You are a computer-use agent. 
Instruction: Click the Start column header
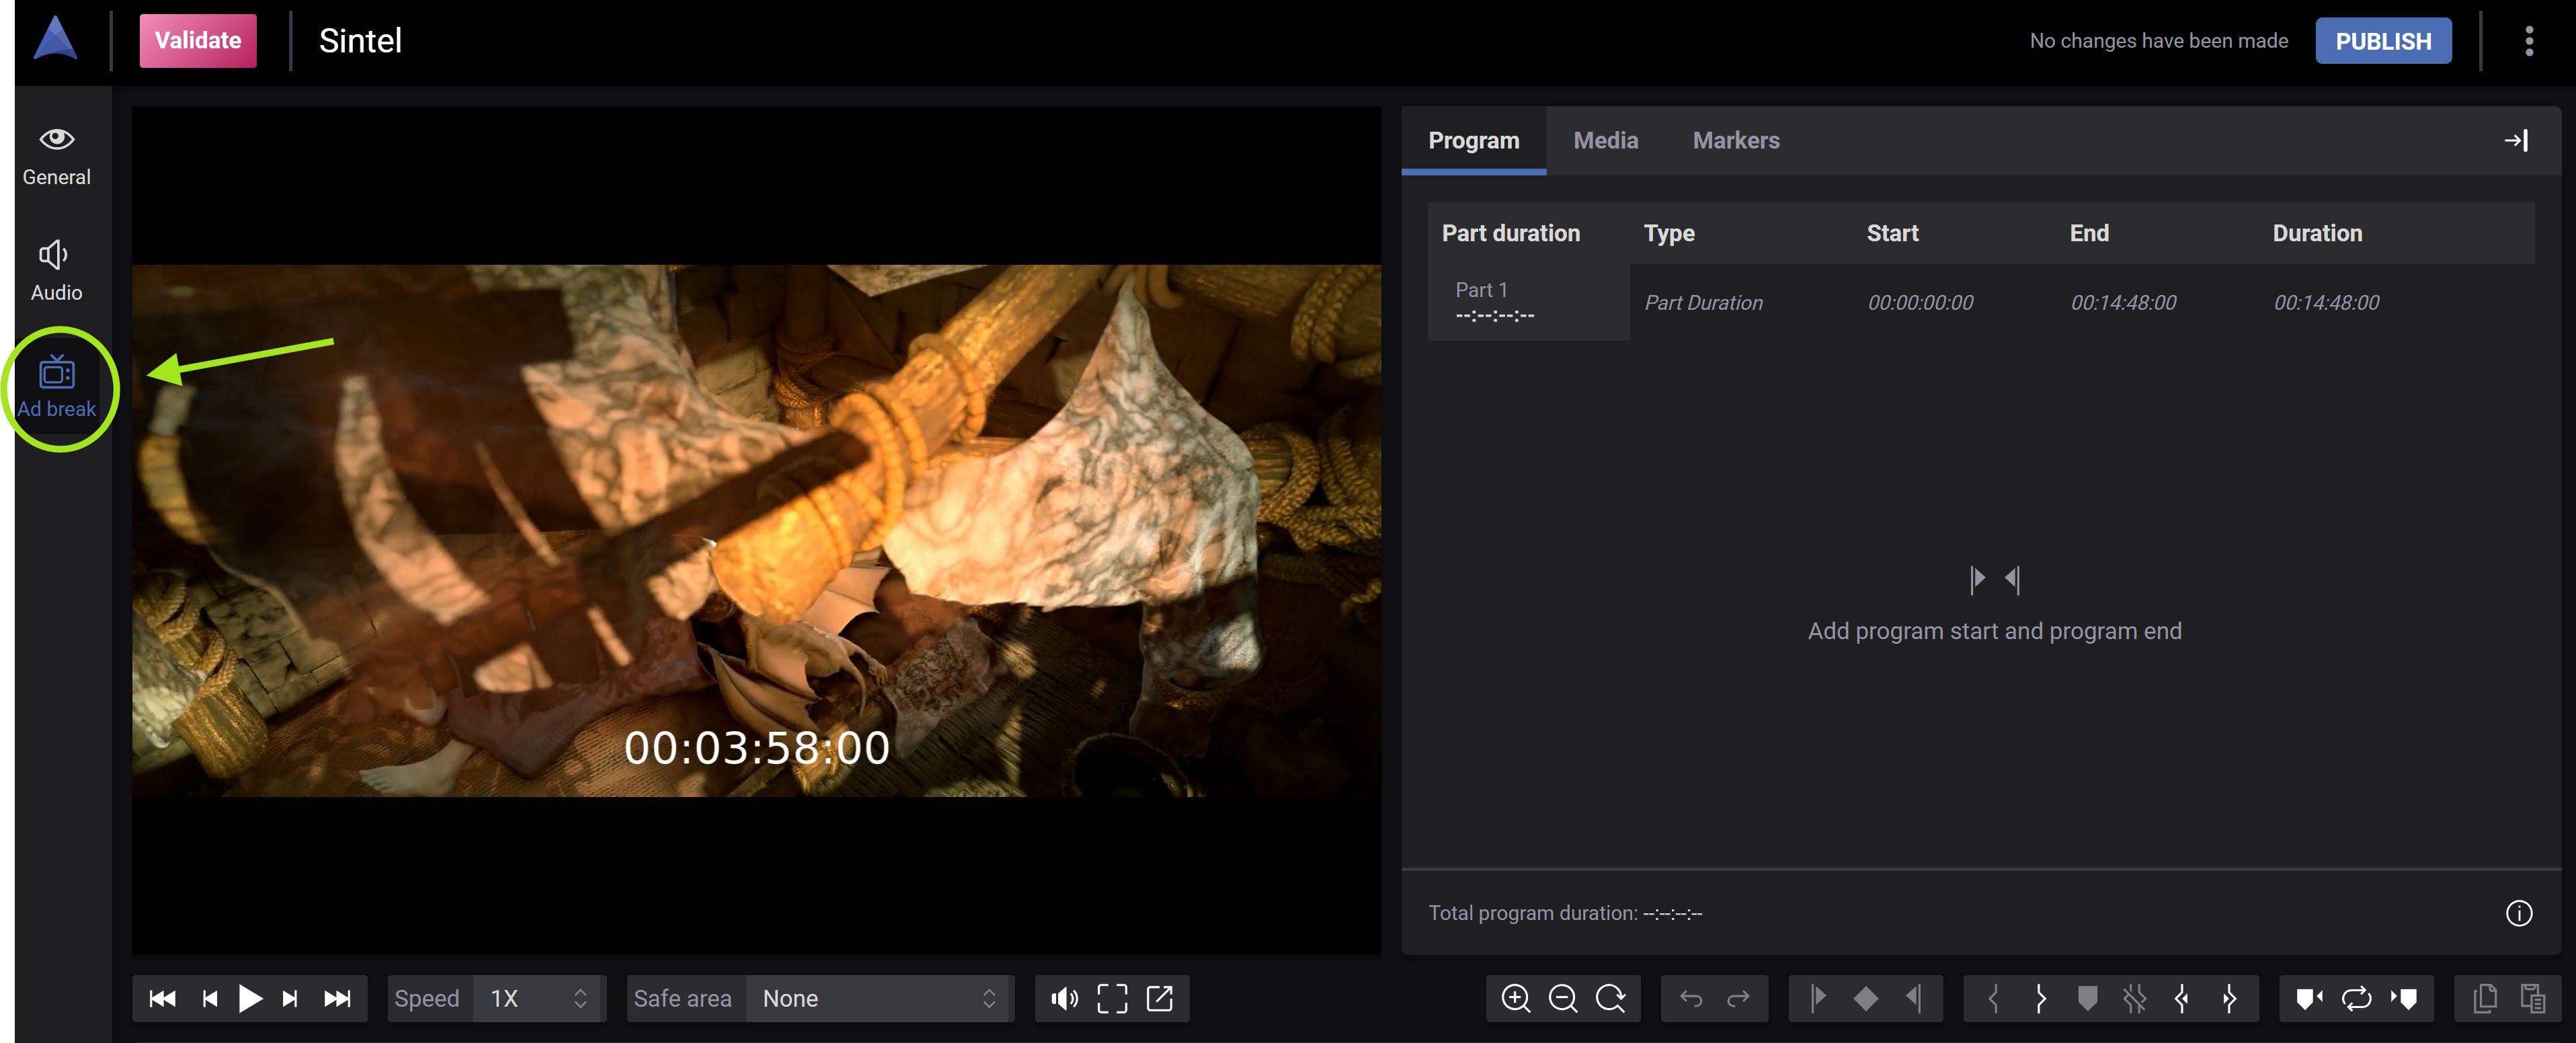1892,233
